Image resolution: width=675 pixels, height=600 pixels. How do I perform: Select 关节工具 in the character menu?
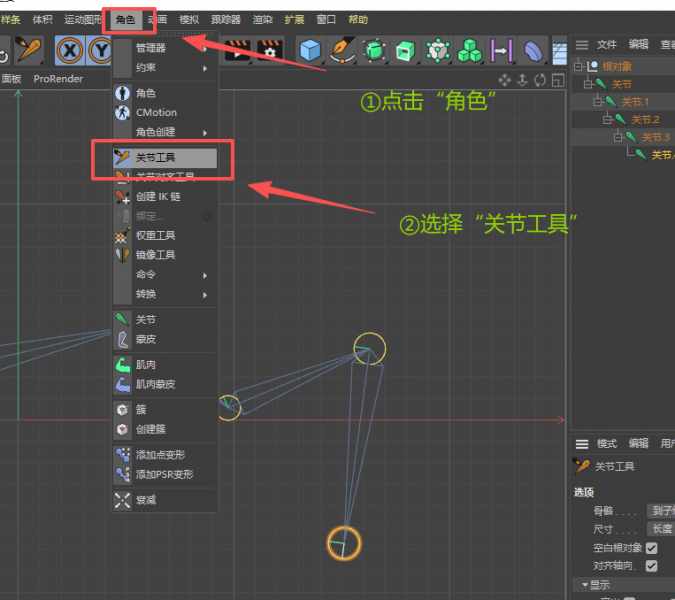pos(155,158)
